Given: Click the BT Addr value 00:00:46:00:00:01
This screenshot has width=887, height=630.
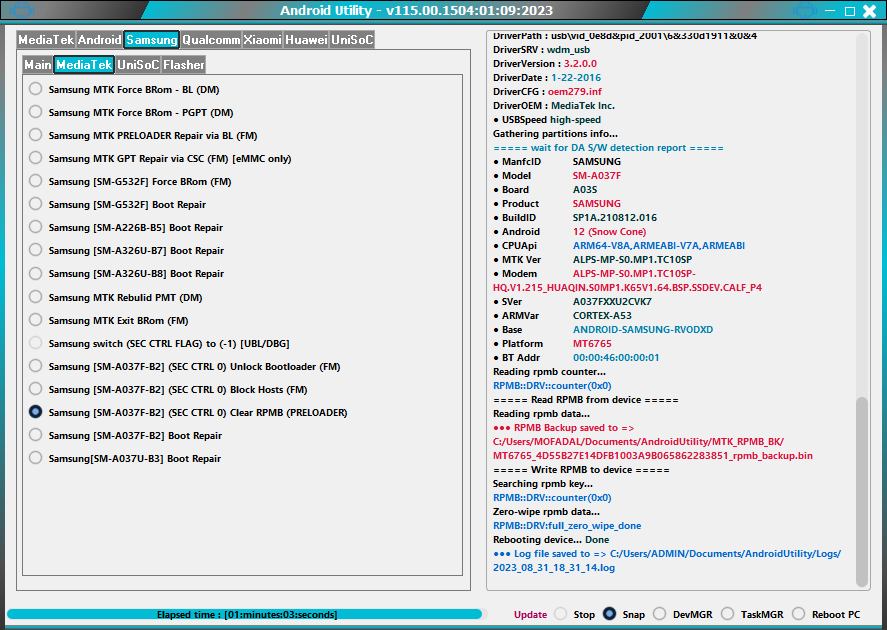Looking at the screenshot, I should tap(616, 357).
